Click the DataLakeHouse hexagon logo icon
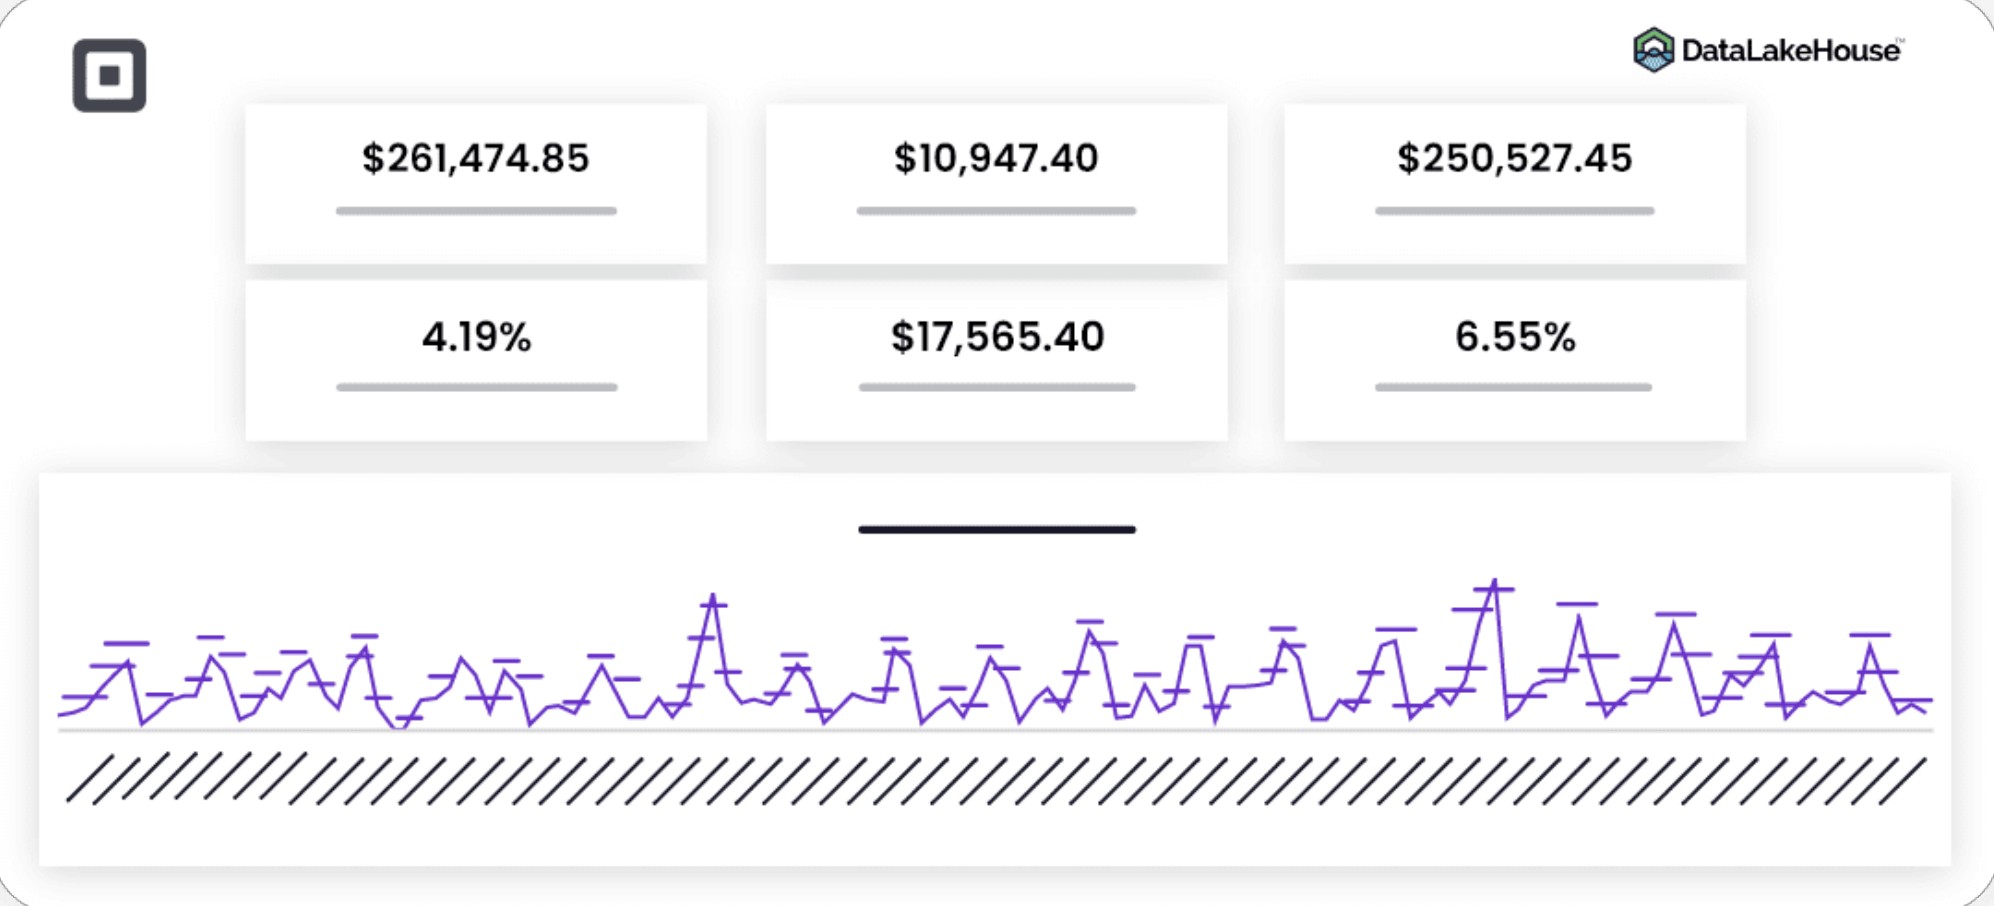The width and height of the screenshot is (1994, 906). click(x=1653, y=50)
